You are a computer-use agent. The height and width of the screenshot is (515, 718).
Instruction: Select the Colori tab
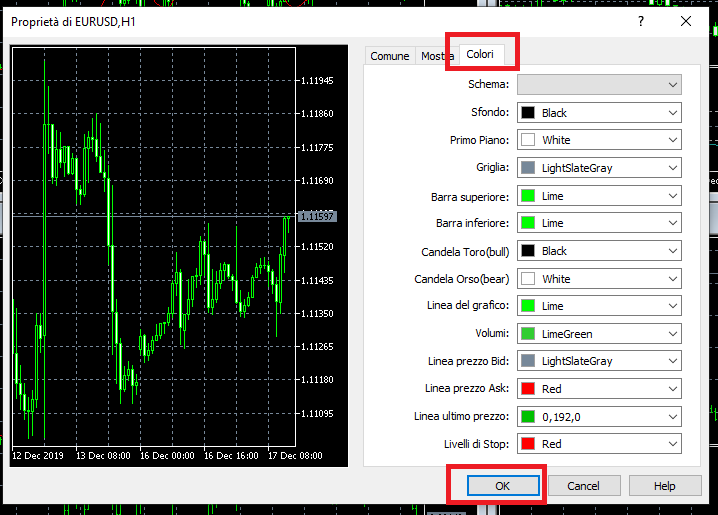(480, 54)
